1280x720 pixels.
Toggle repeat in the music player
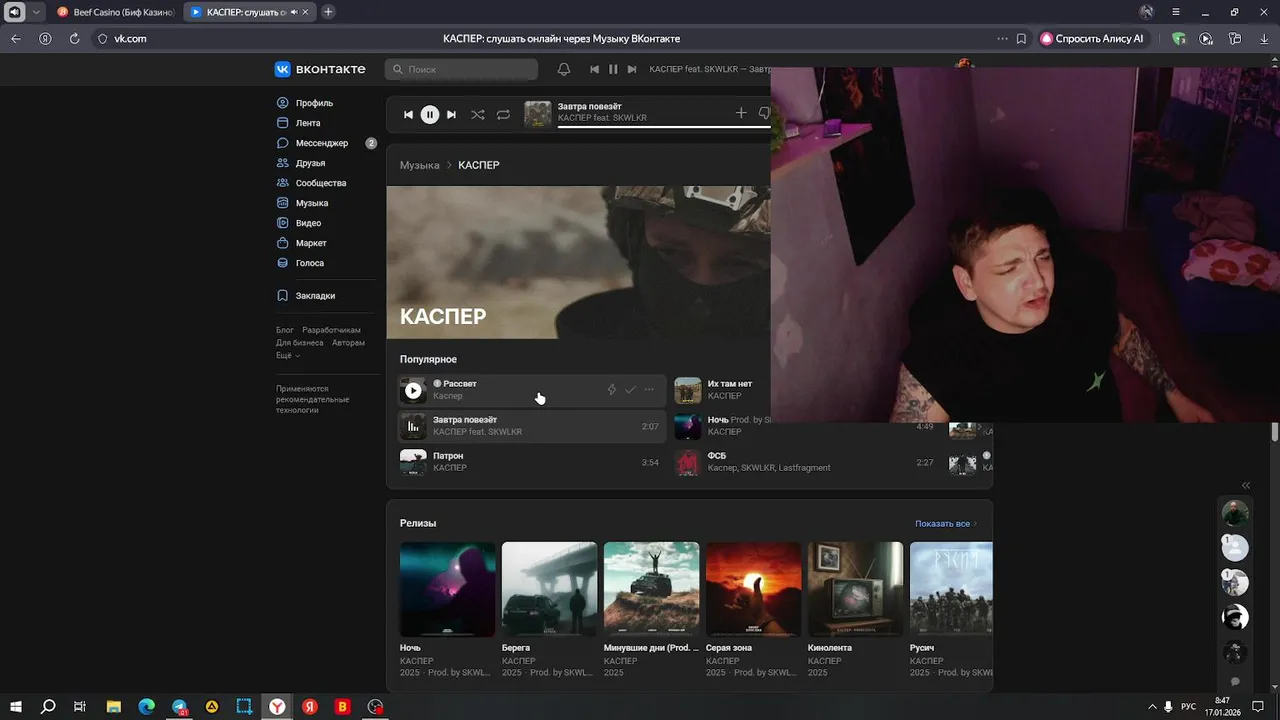coord(503,115)
